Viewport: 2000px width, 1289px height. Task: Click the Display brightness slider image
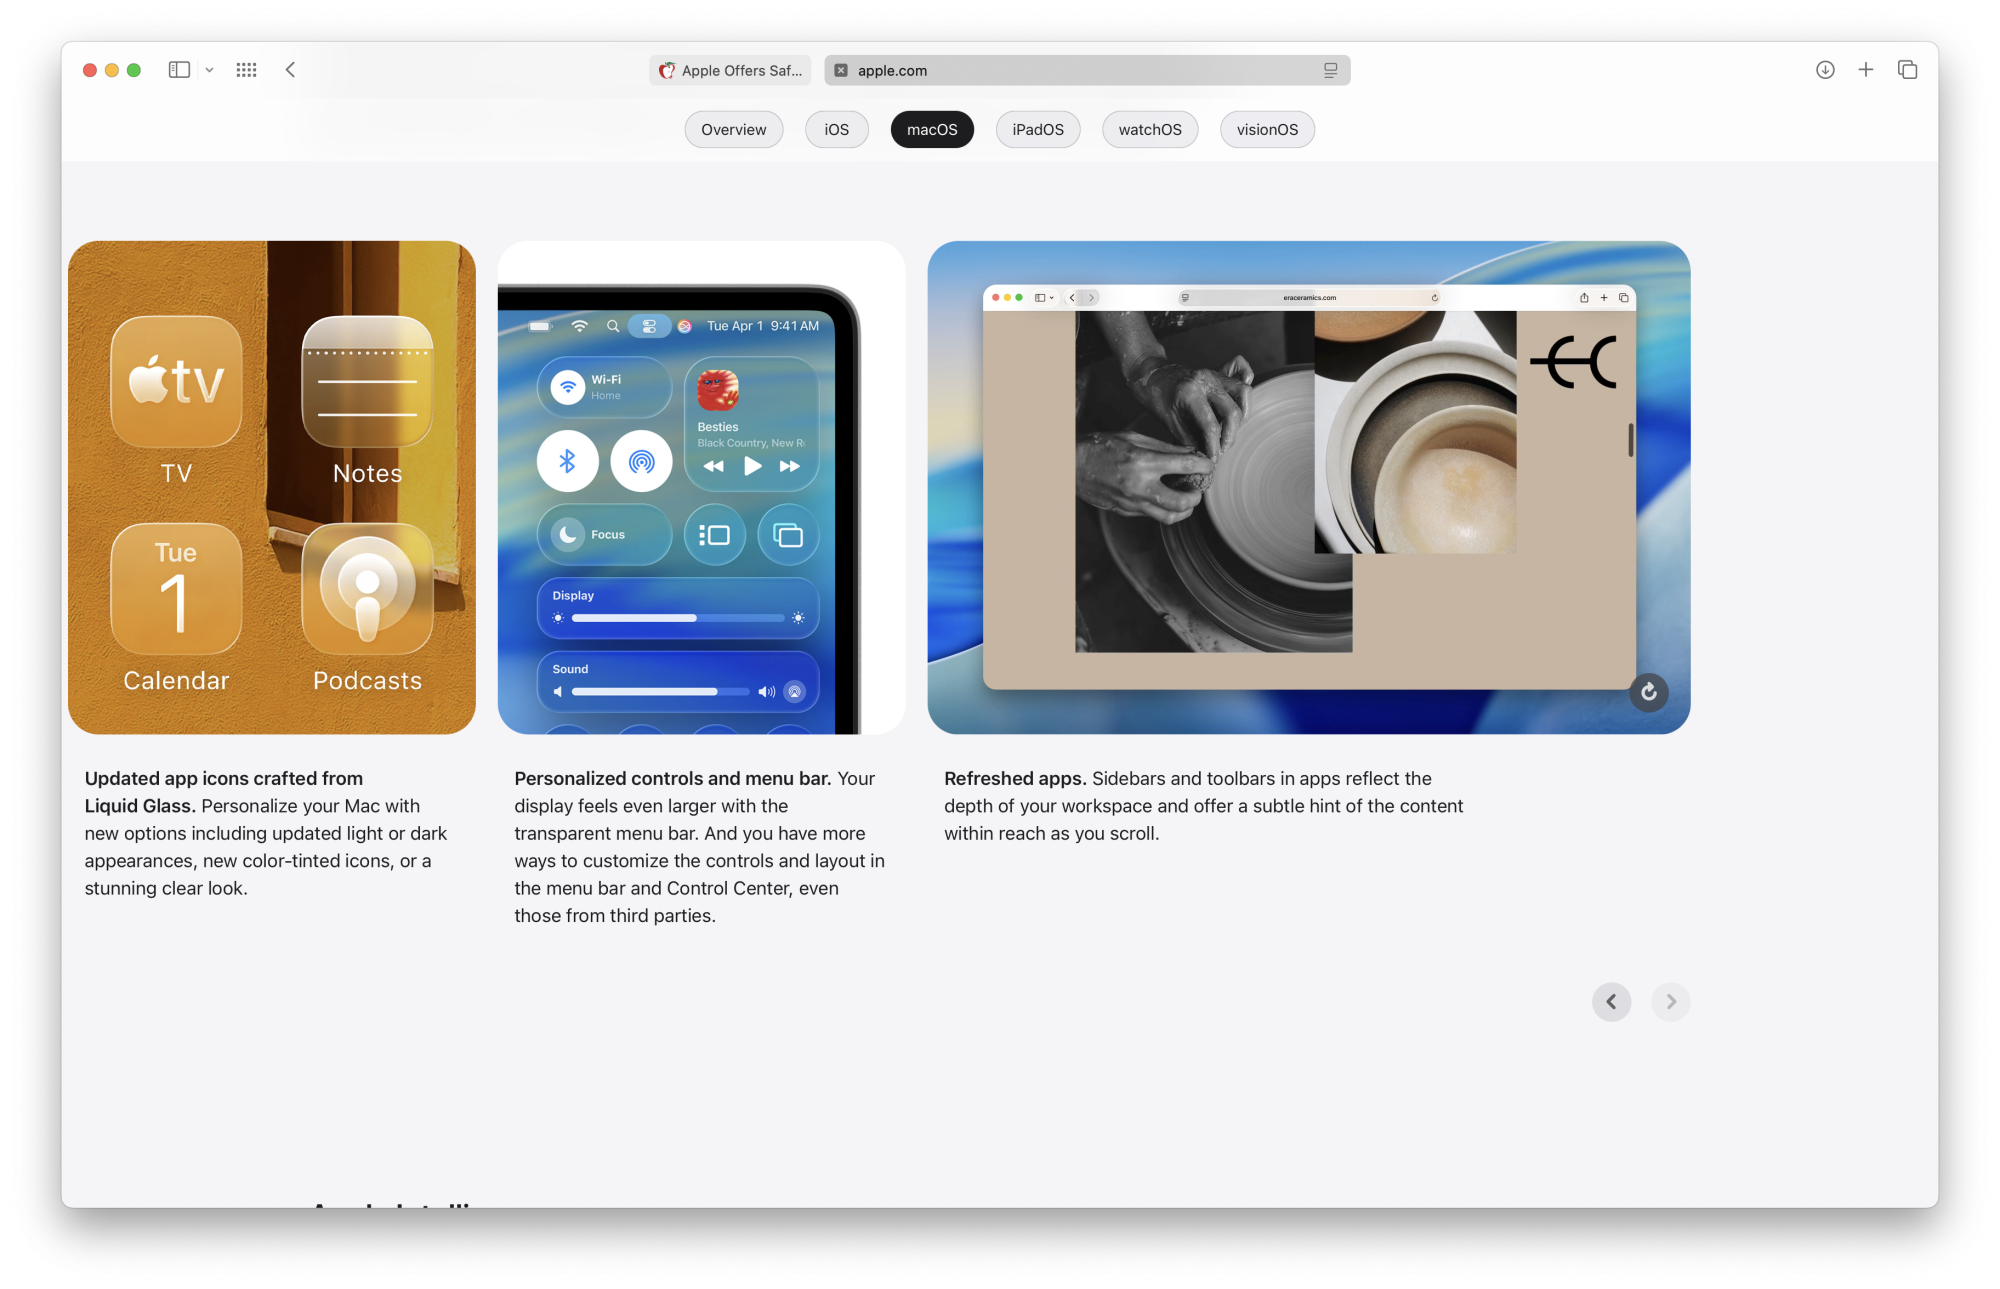click(x=678, y=617)
